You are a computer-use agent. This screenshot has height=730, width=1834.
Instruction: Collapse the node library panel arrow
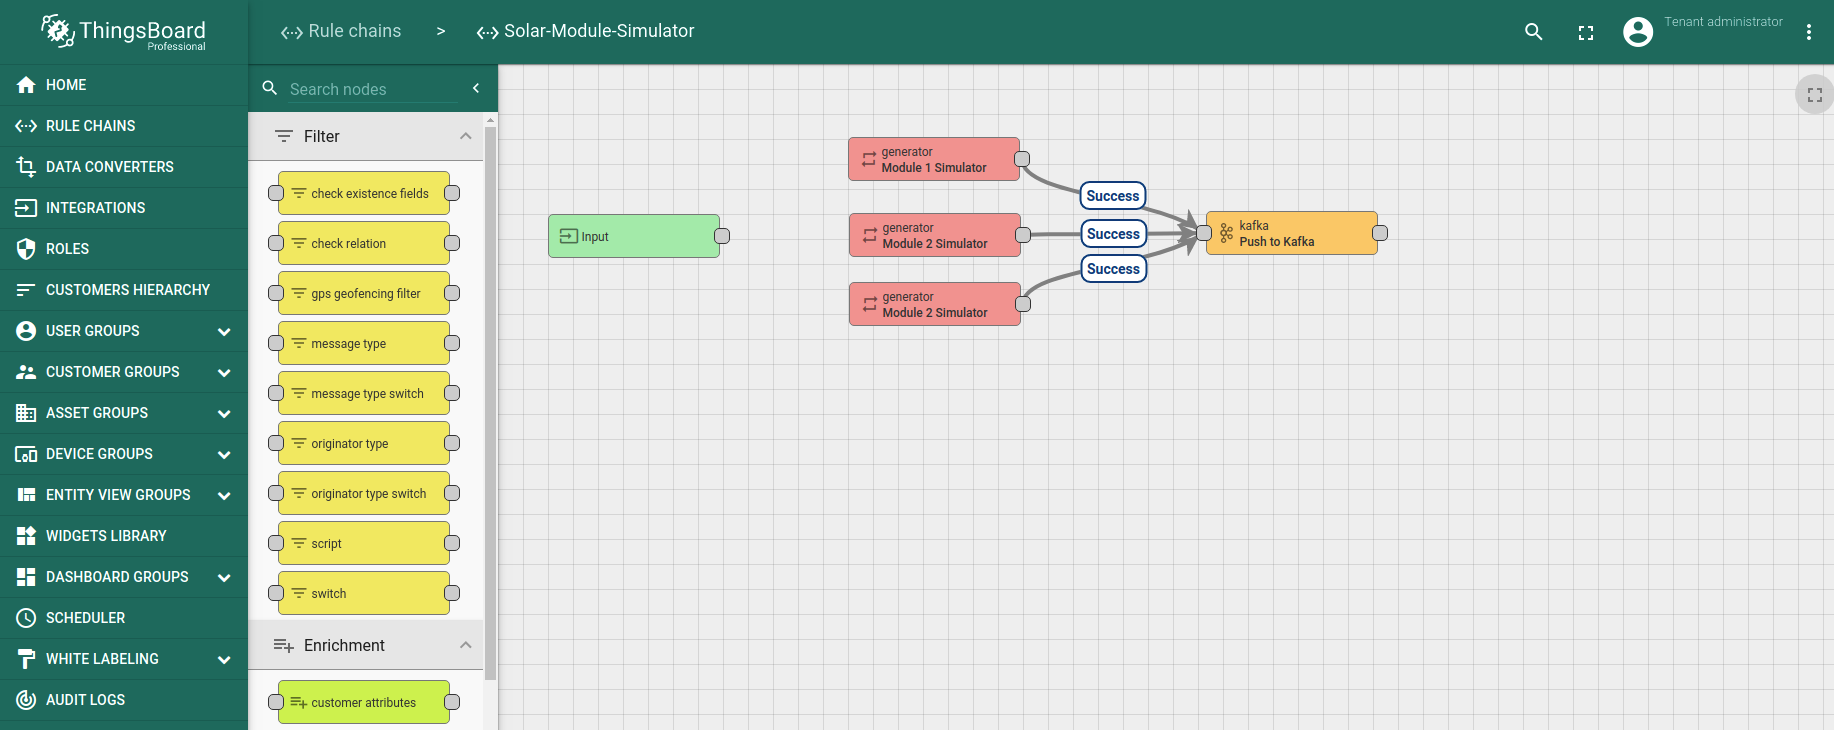coord(476,88)
